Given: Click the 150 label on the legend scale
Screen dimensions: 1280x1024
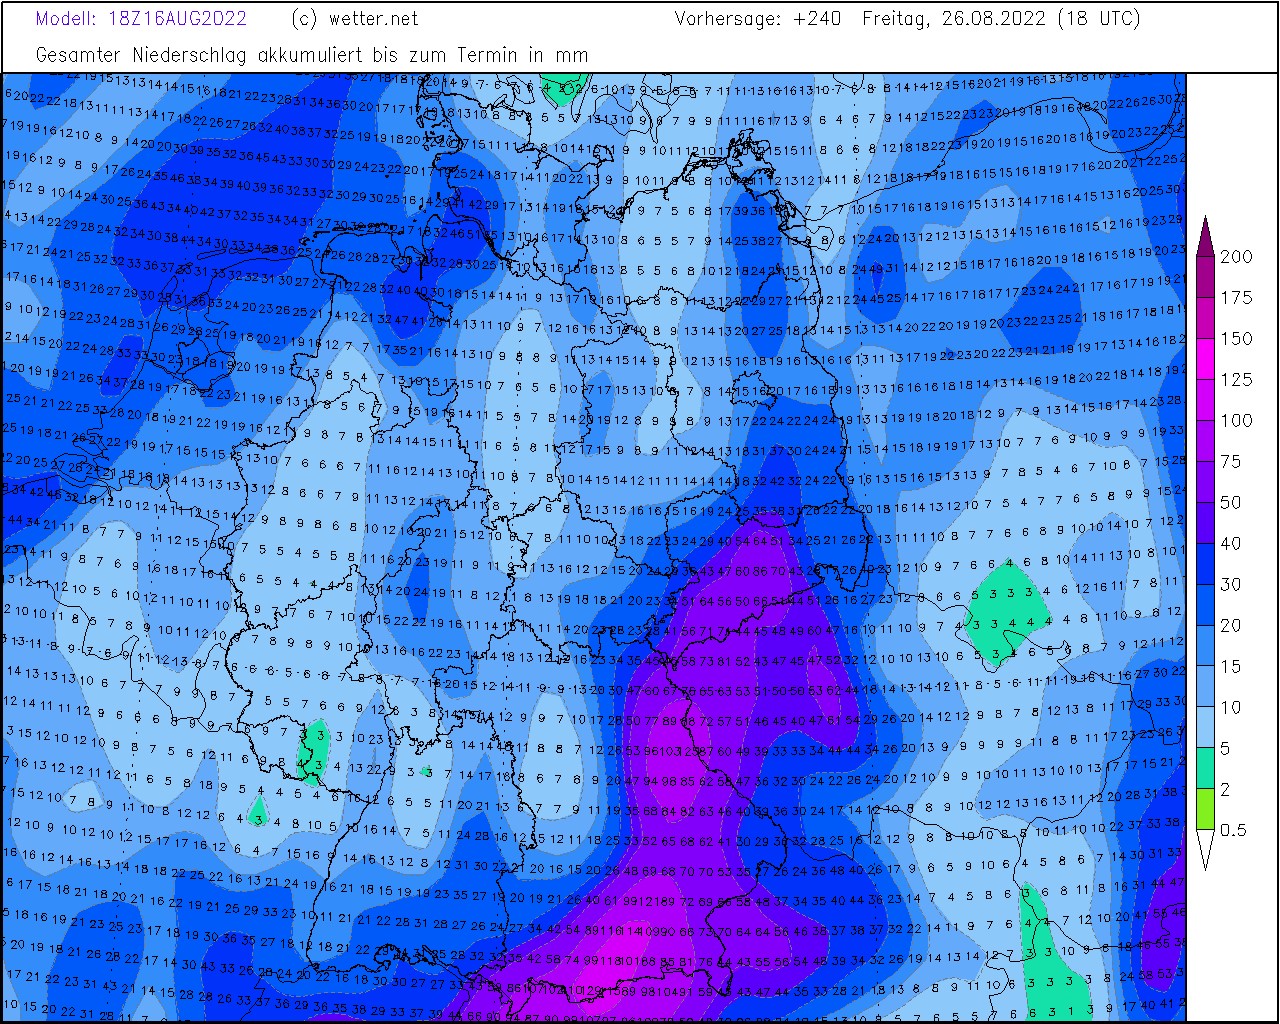Looking at the screenshot, I should coord(1236,339).
